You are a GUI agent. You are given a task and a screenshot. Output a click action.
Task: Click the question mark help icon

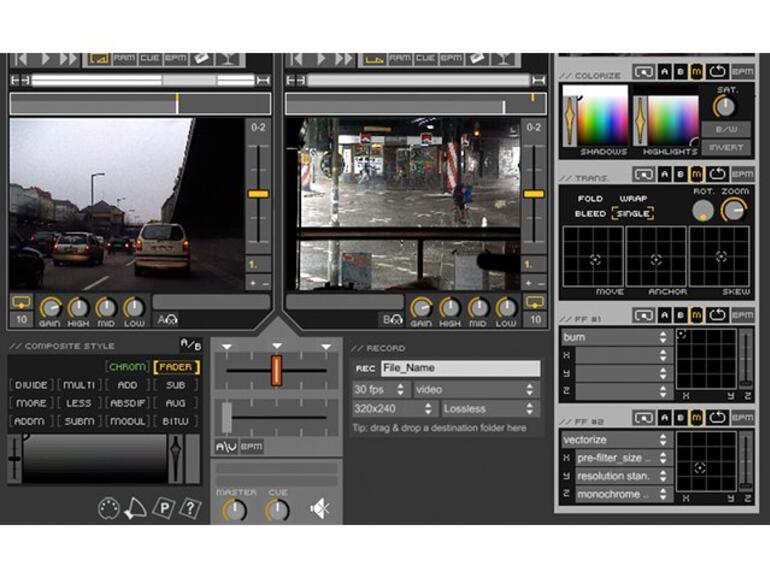click(x=190, y=508)
